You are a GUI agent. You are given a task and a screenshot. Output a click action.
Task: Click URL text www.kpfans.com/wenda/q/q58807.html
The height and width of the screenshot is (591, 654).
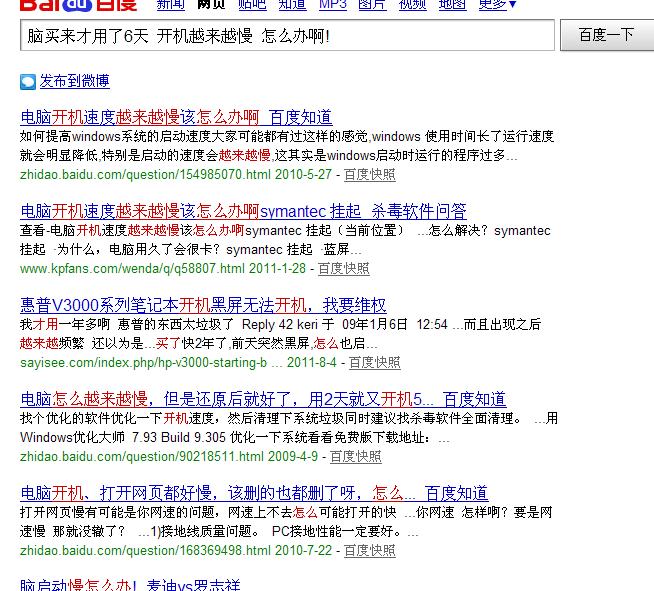point(132,268)
